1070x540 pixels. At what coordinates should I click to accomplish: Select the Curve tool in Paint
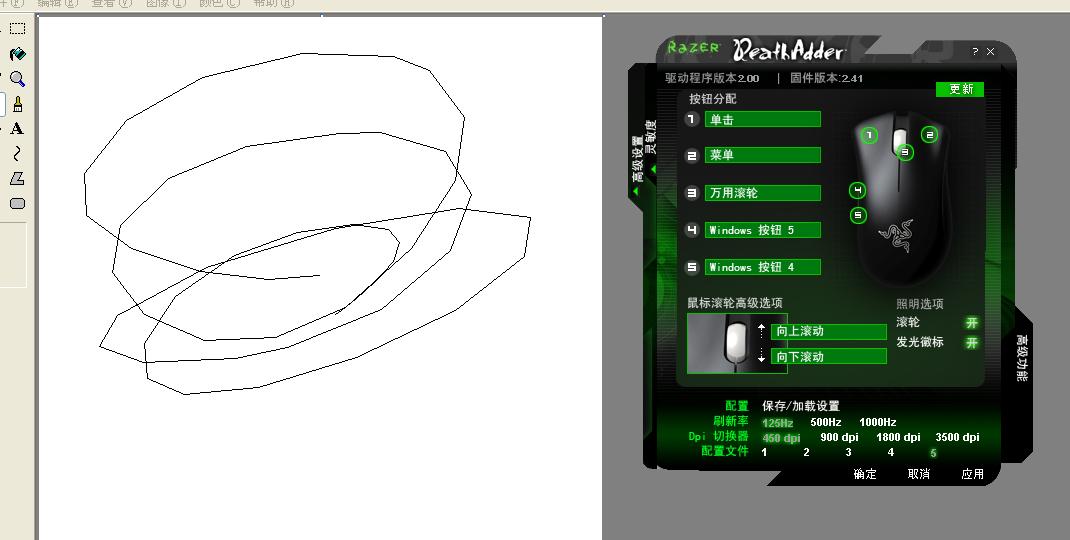click(x=17, y=154)
